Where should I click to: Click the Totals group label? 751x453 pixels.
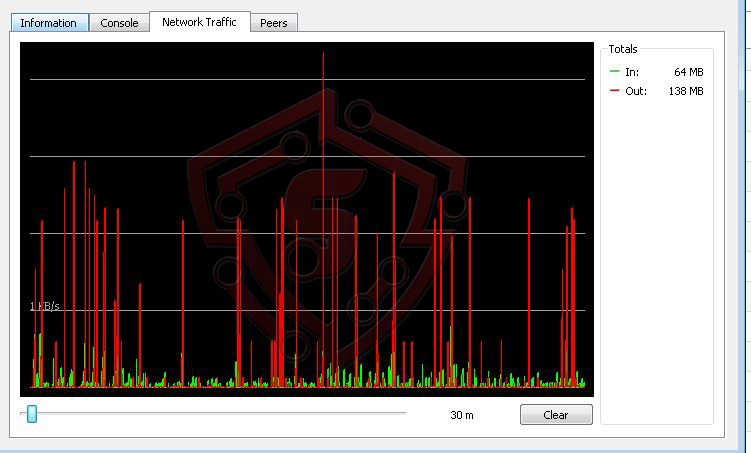point(623,49)
